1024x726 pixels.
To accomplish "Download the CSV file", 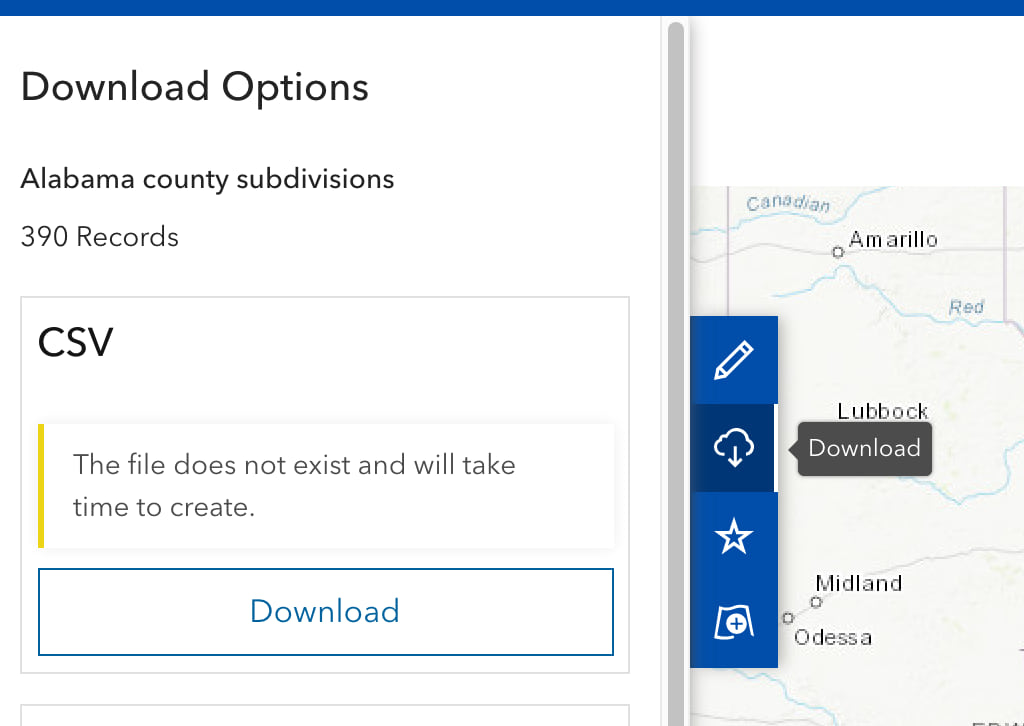I will 325,611.
